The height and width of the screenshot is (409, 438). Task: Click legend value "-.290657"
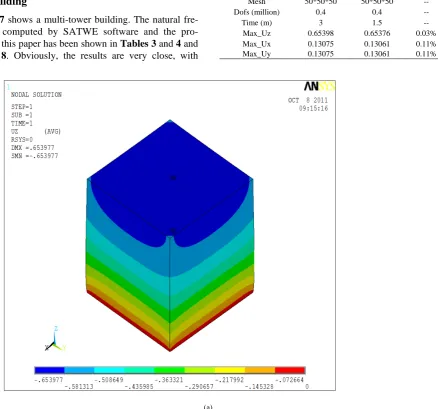199,386
